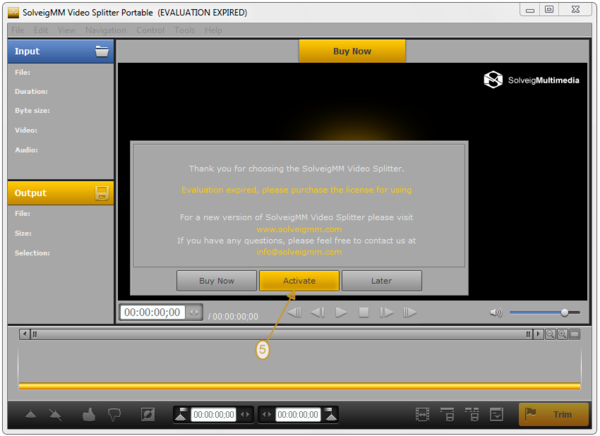Viewport: 600px width, 436px height.
Task: Click the save fragment icon next to filmstrip
Action: [447, 415]
